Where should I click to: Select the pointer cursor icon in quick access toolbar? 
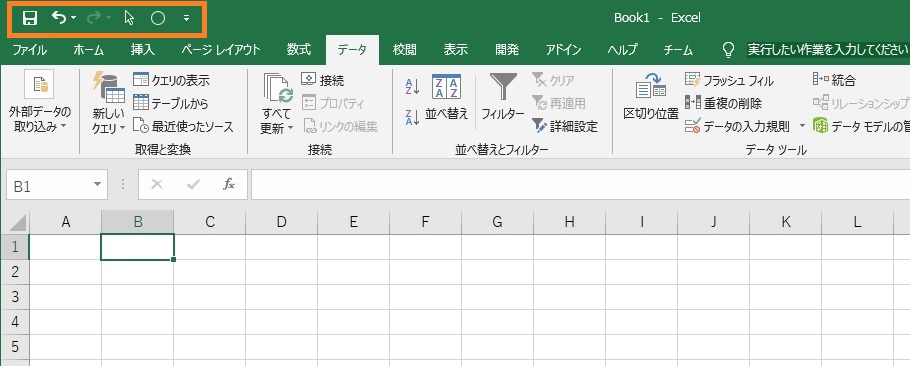point(129,19)
